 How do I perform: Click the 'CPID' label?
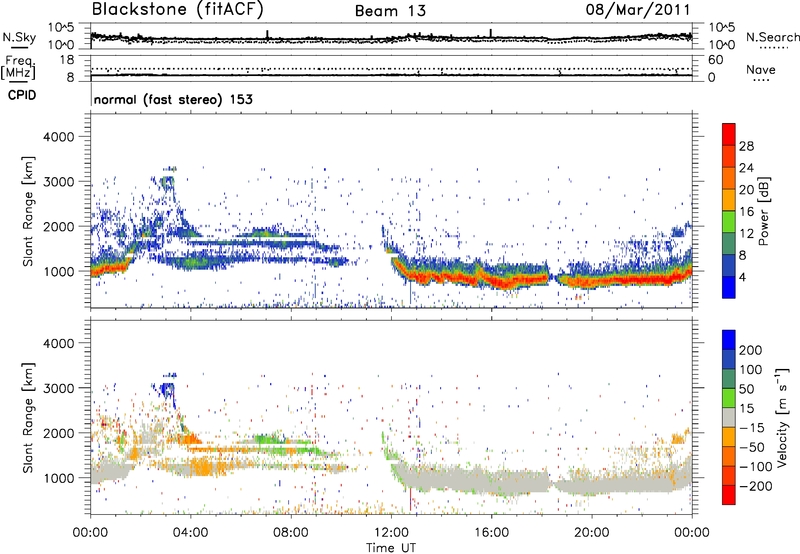(x=22, y=95)
